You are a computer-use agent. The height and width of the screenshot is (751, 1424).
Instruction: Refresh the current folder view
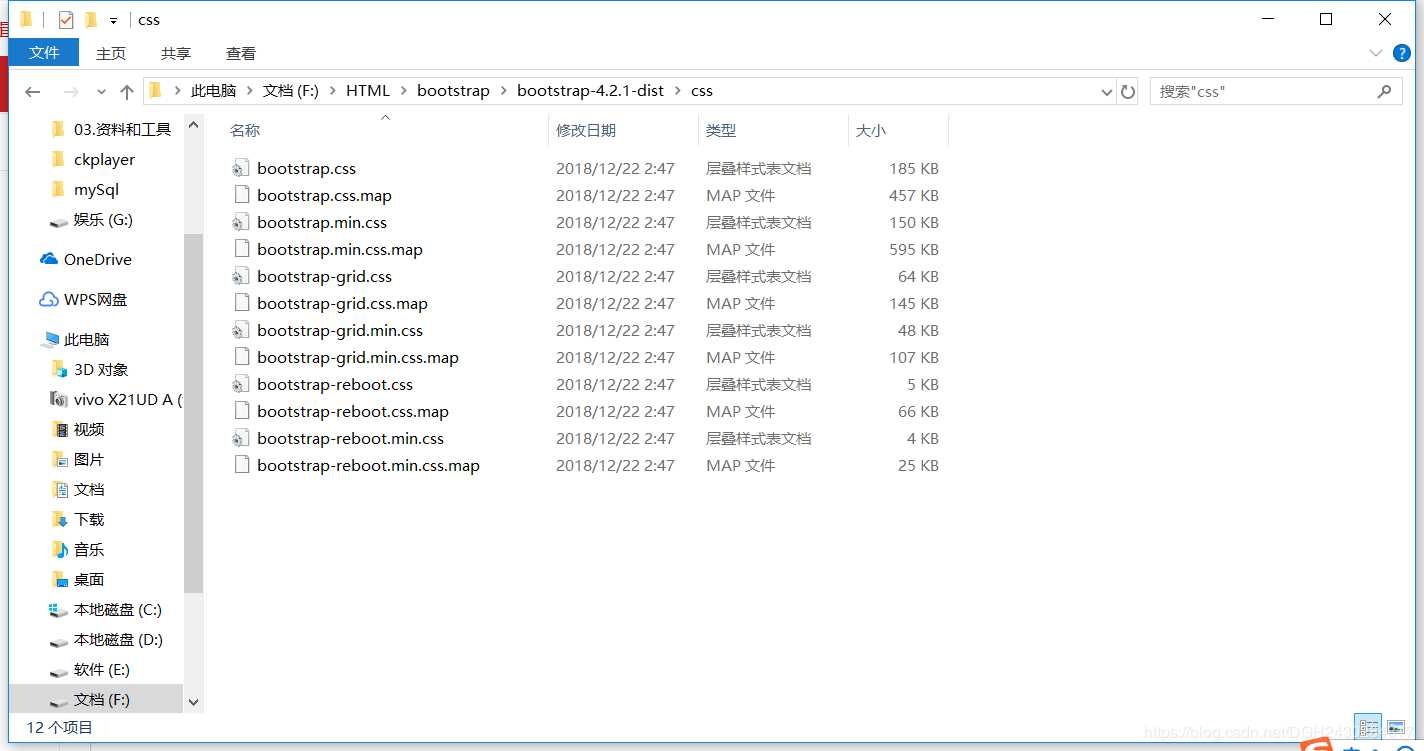pyautogui.click(x=1128, y=91)
